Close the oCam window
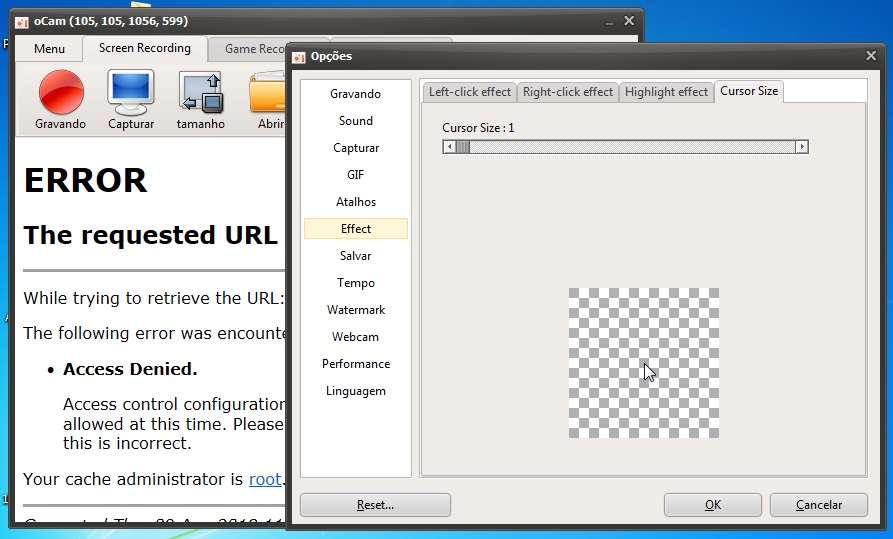 coord(629,21)
